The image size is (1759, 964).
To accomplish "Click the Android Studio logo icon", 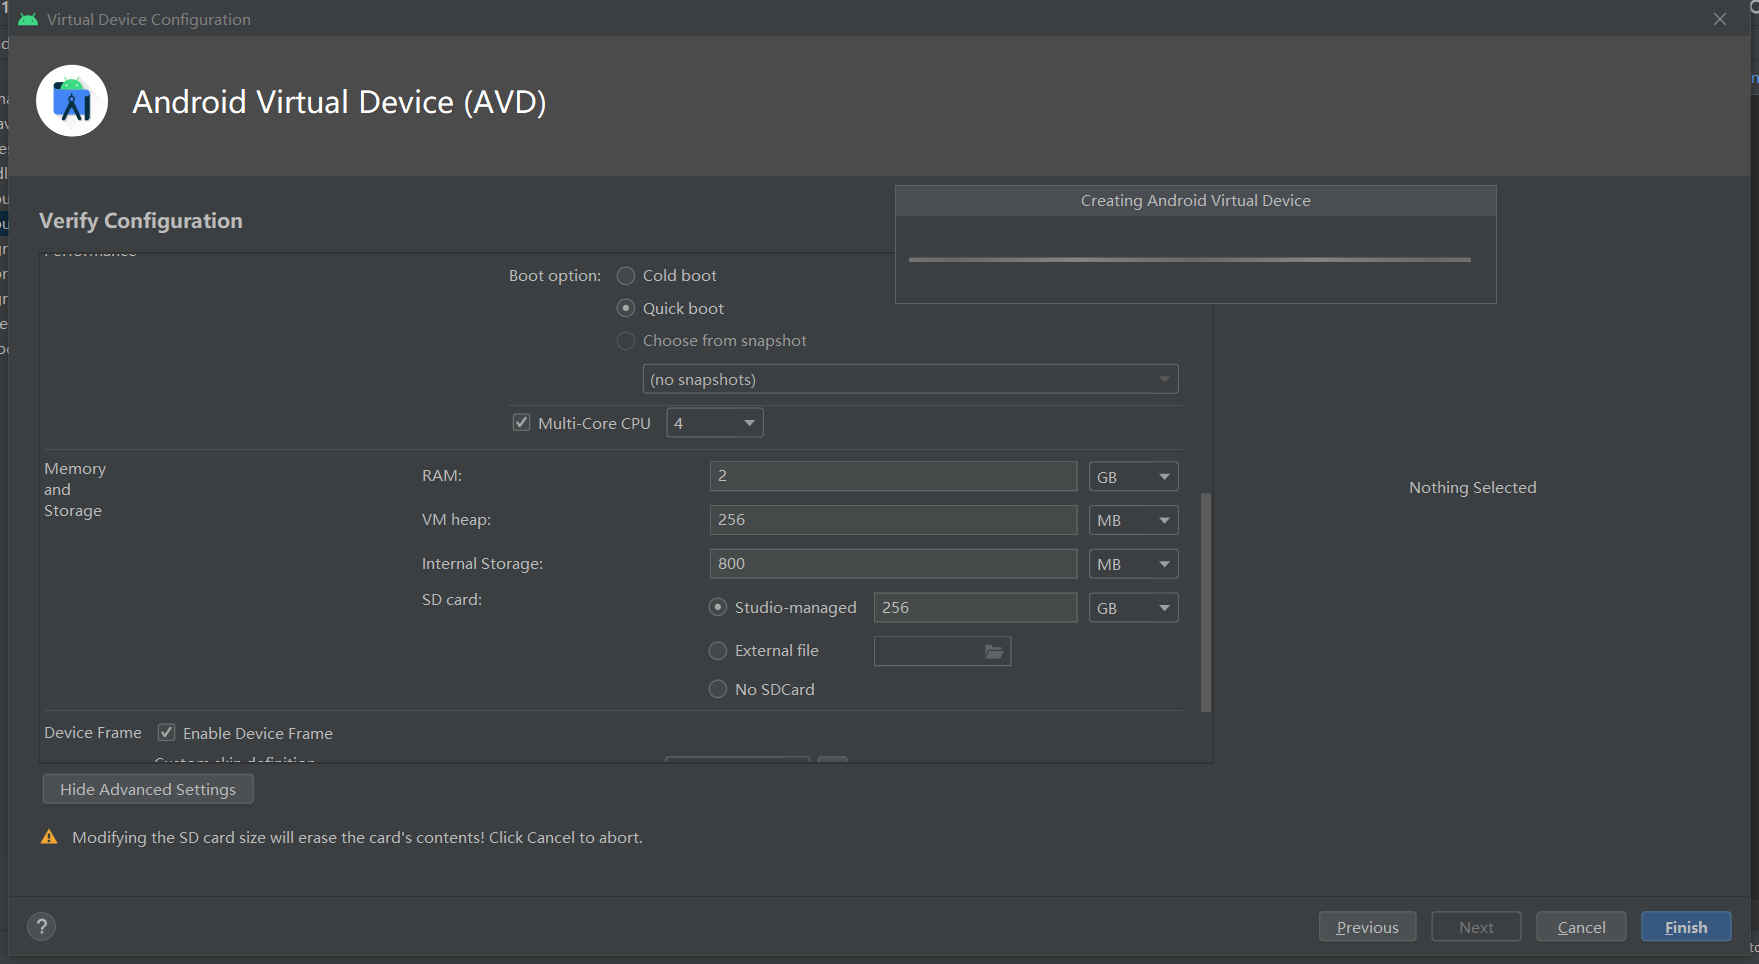I will click(x=72, y=101).
